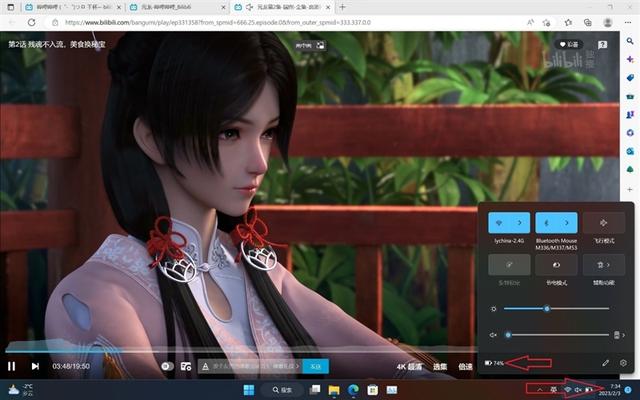Add a sidebar app with plus icon

pyautogui.click(x=630, y=189)
